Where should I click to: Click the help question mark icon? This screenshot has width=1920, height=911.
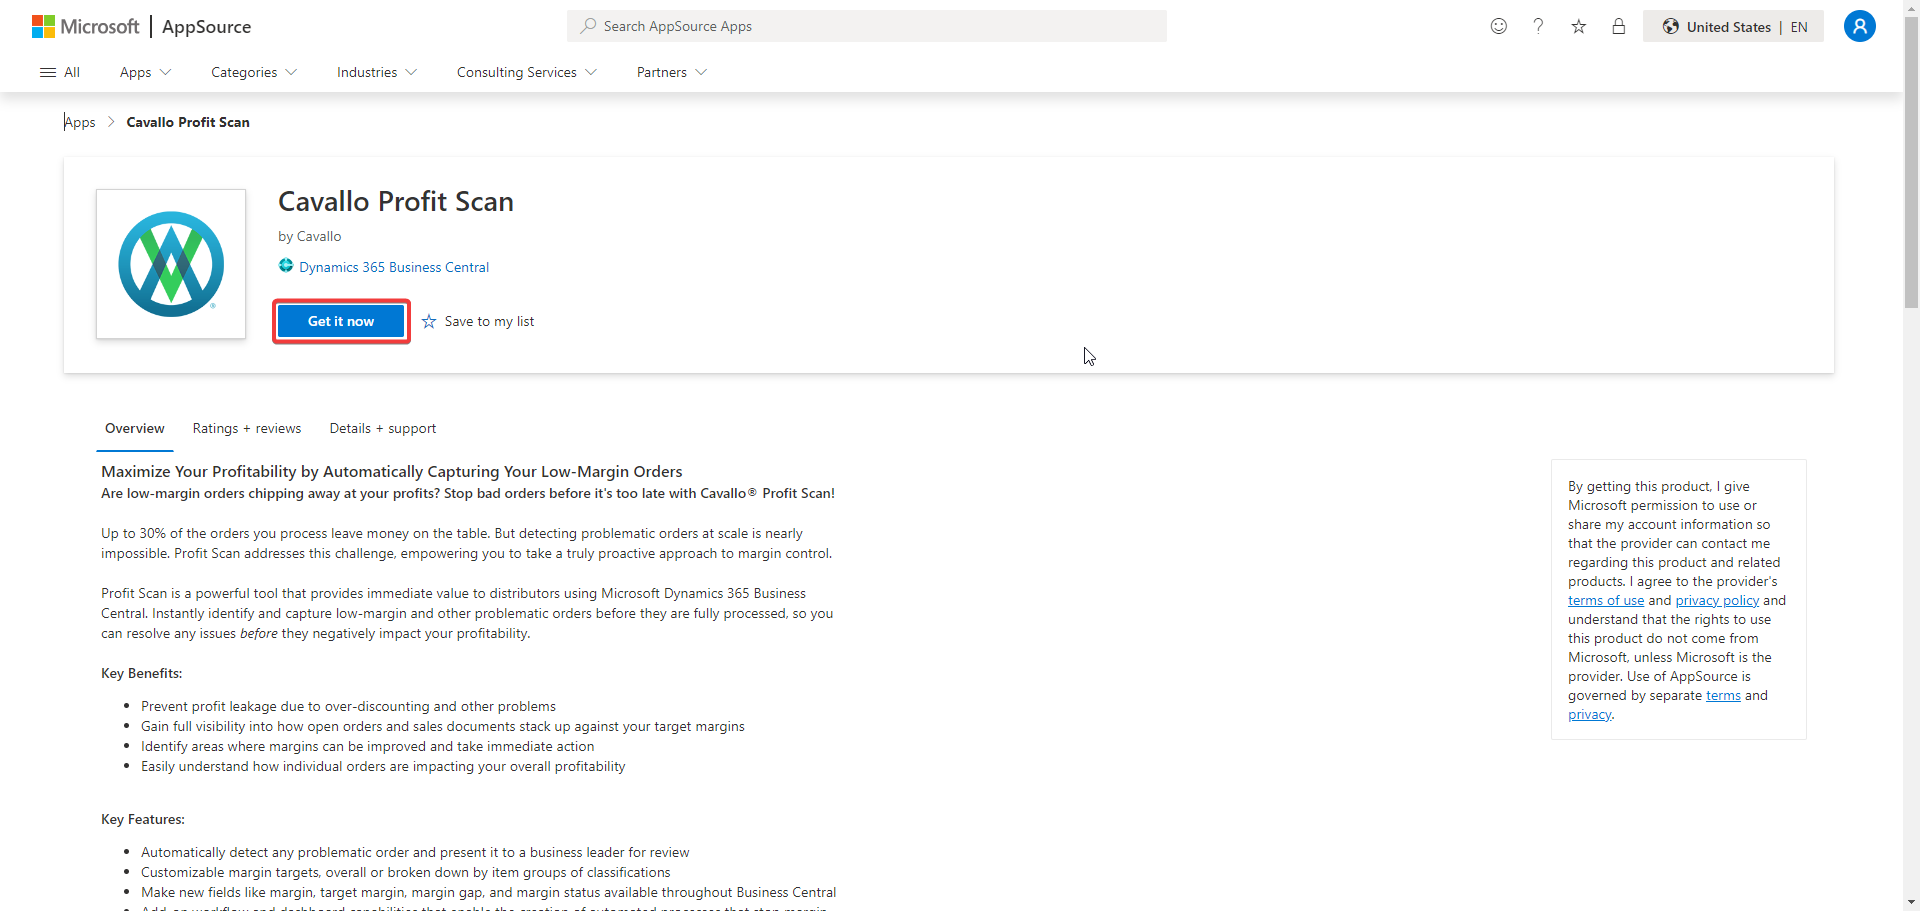1538,27
